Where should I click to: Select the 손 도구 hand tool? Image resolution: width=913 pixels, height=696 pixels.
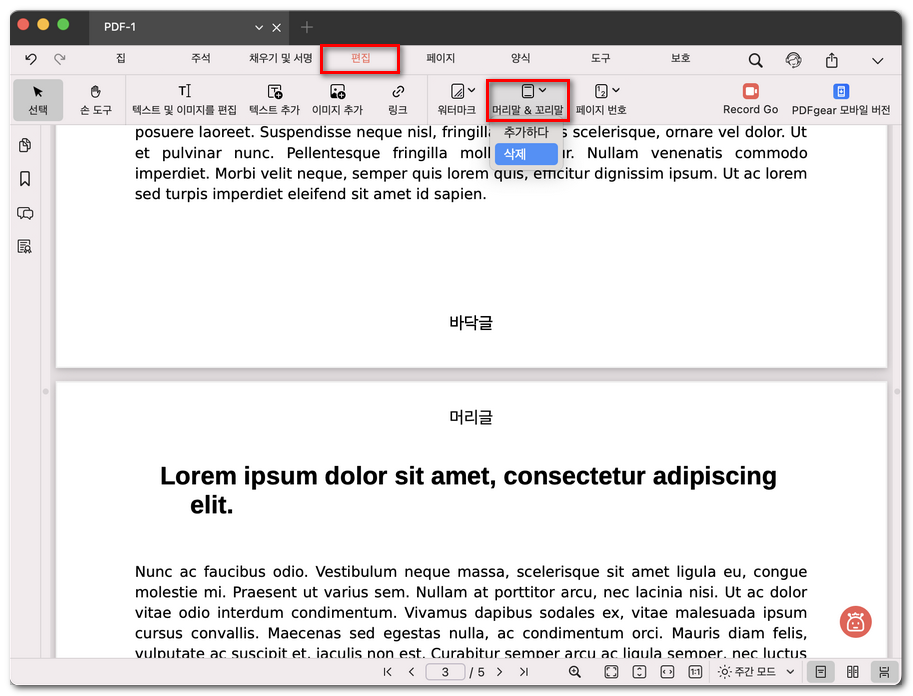pos(96,99)
